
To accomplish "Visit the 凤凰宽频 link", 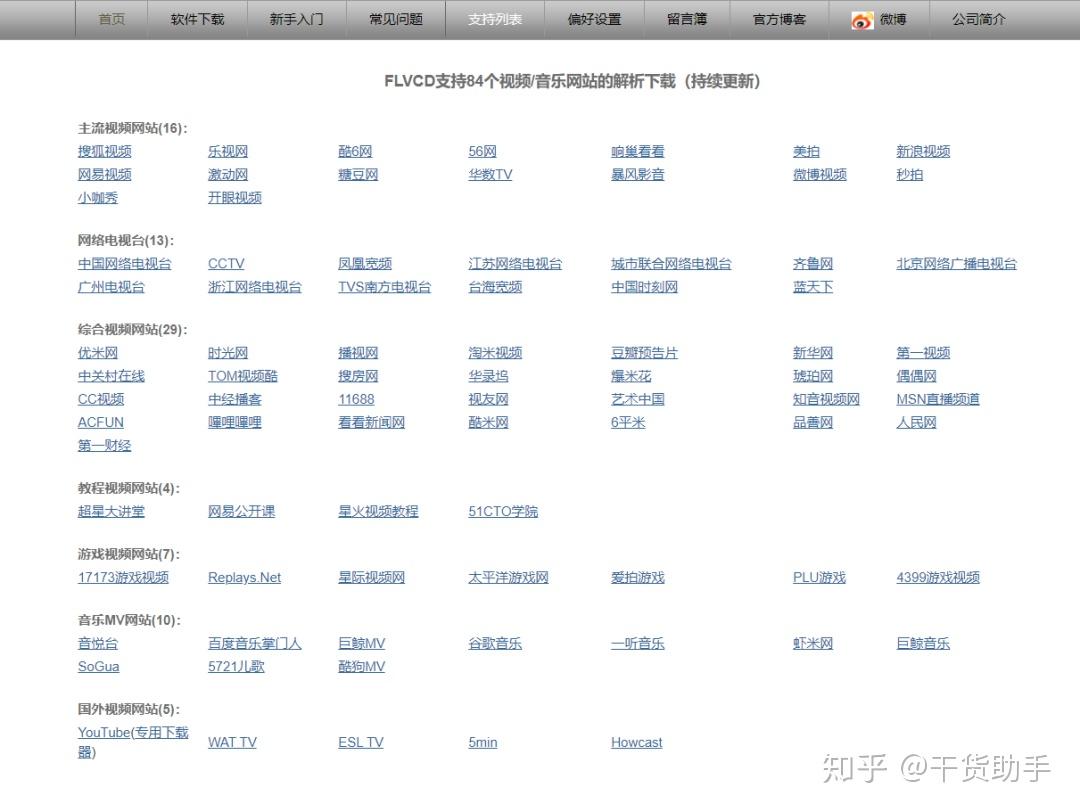I will coord(364,264).
